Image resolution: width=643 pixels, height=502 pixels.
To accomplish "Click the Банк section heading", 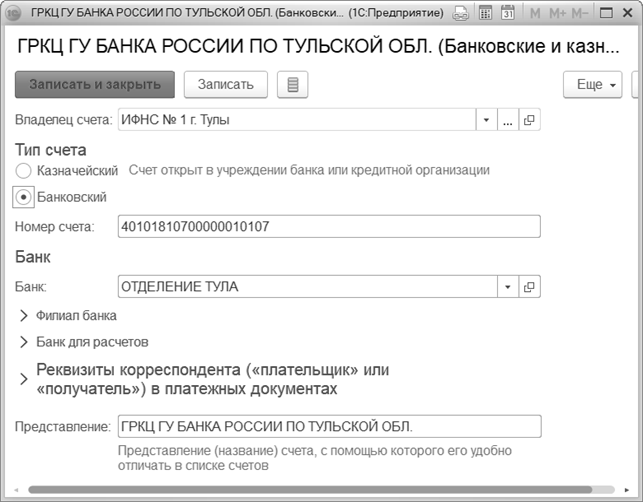I will coord(33,257).
